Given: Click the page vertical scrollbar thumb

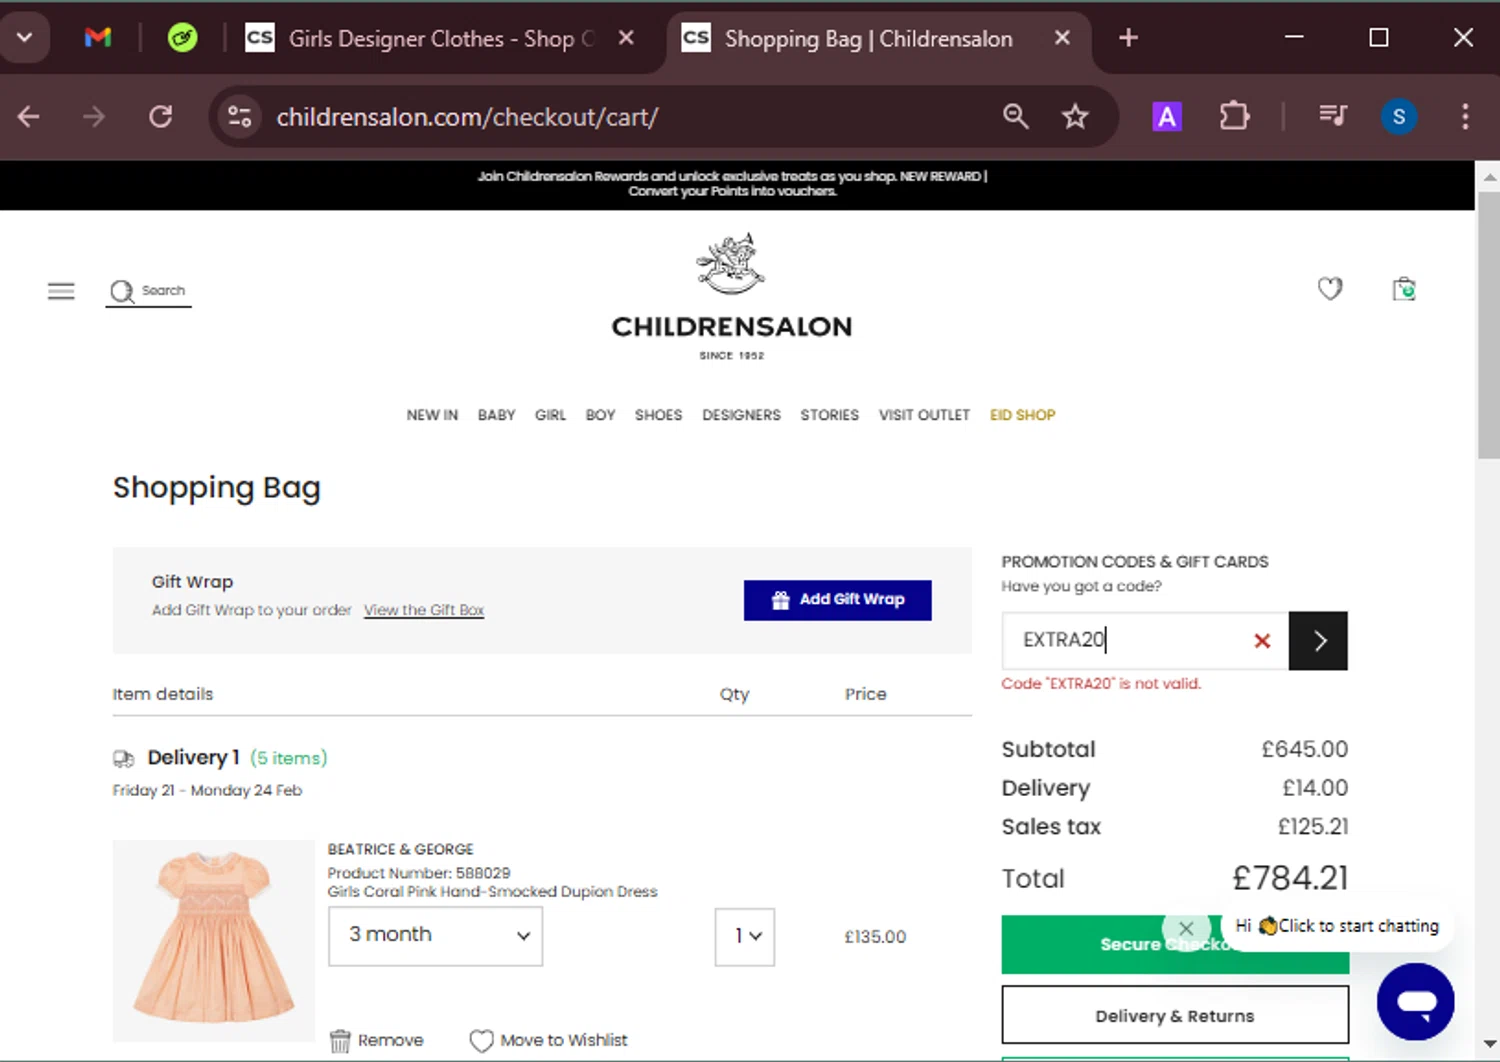Looking at the screenshot, I should pos(1489,325).
